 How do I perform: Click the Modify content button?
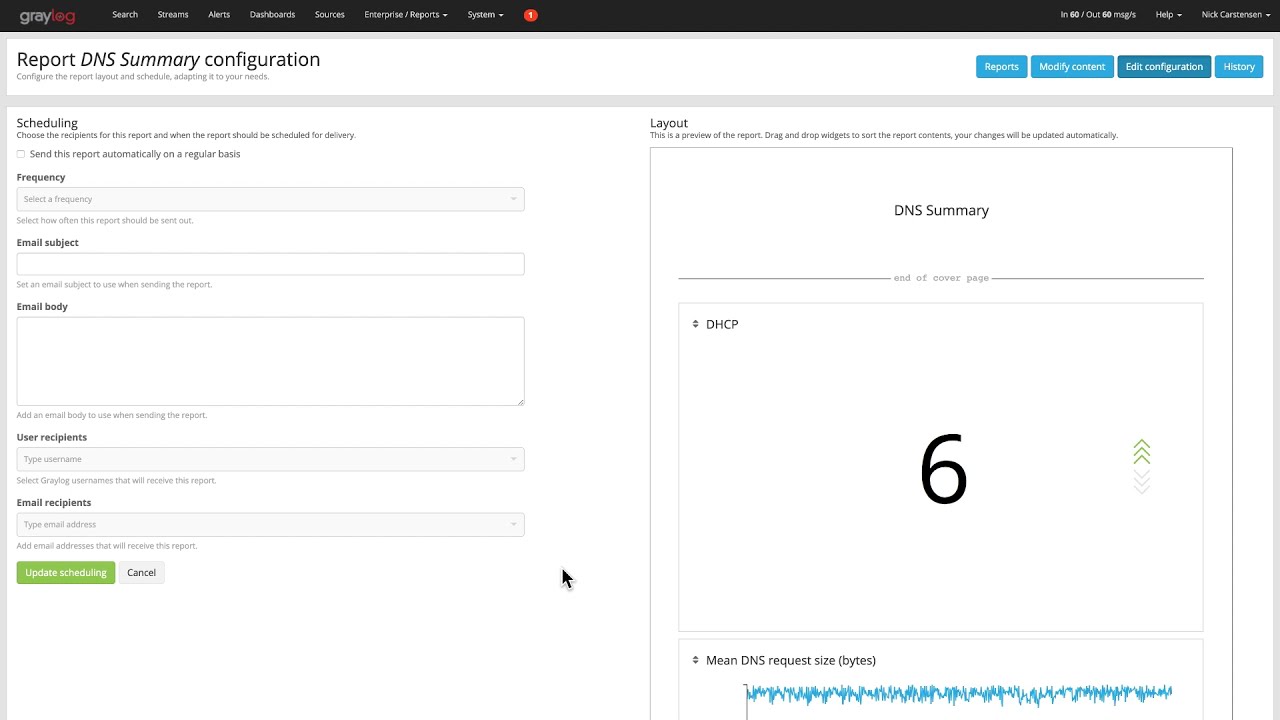[1072, 67]
